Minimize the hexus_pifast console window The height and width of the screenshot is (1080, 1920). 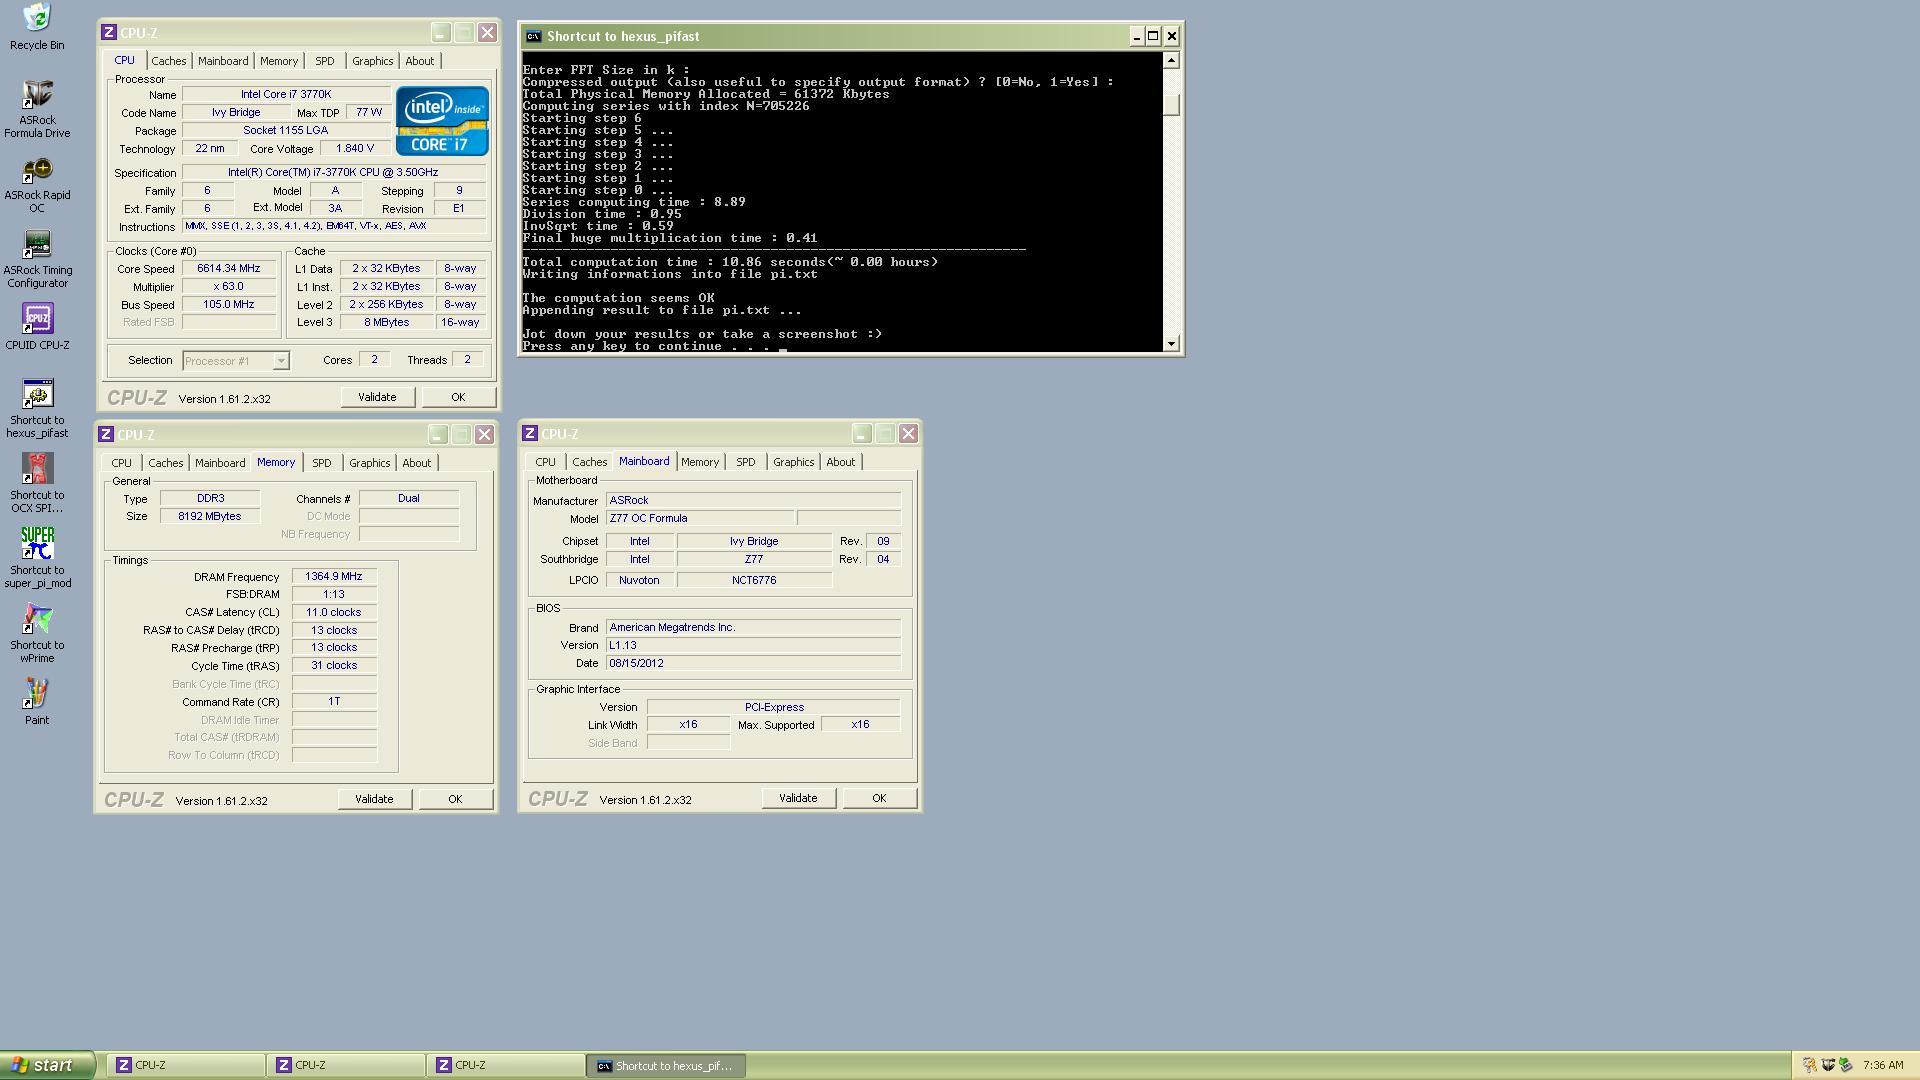pyautogui.click(x=1136, y=36)
